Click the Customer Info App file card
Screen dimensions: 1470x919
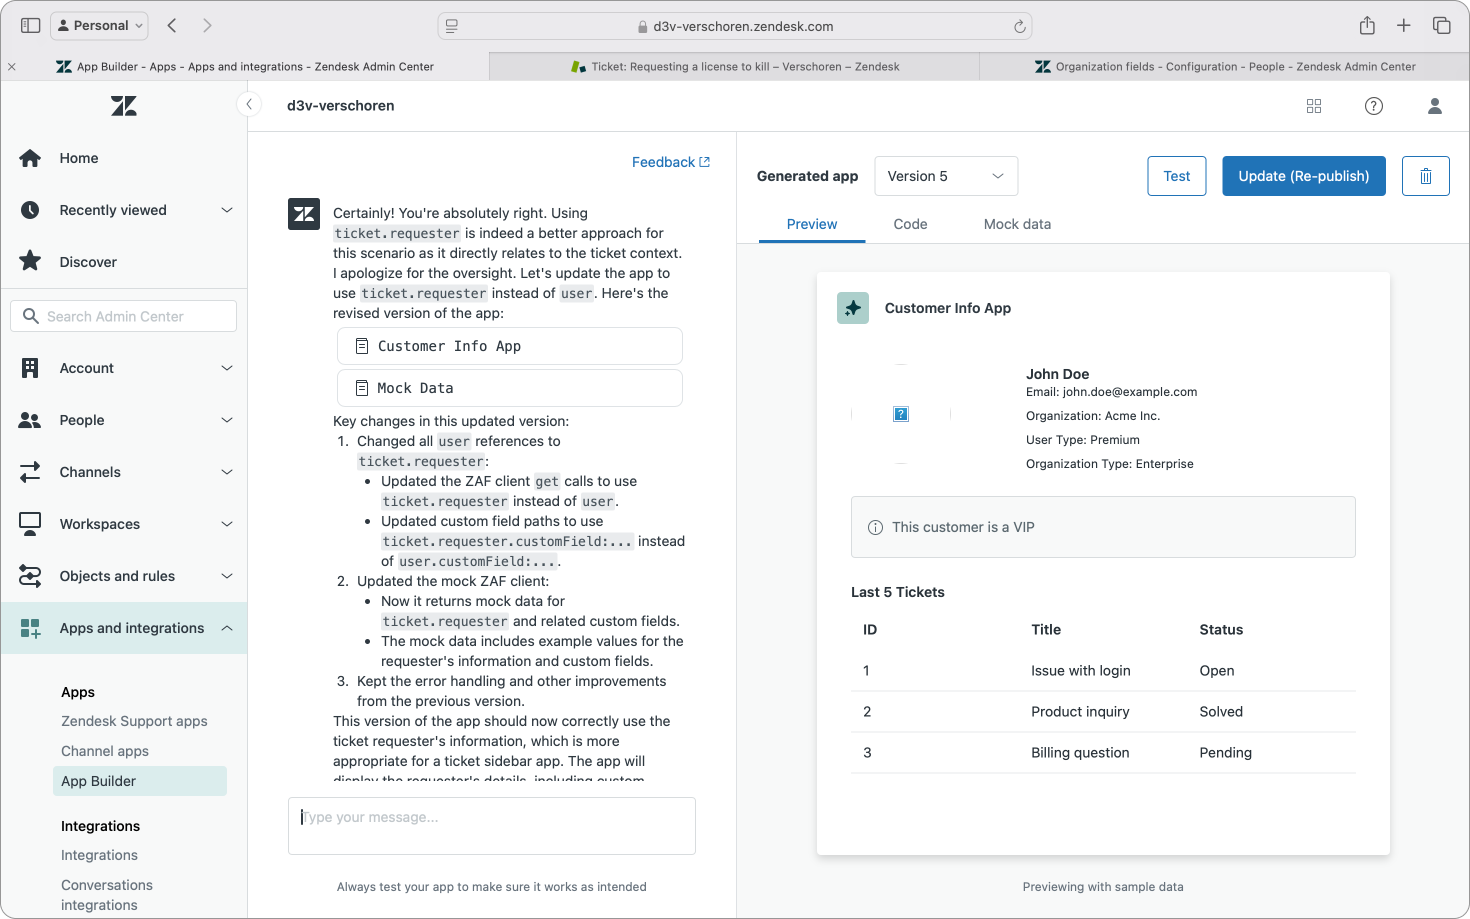coord(510,346)
